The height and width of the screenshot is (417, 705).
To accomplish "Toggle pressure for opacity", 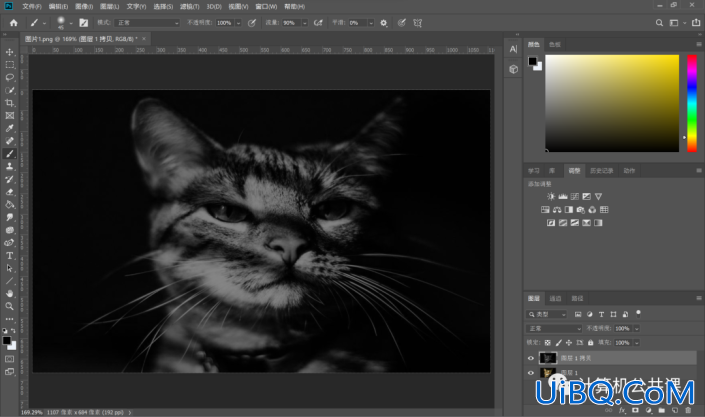I will [252, 22].
